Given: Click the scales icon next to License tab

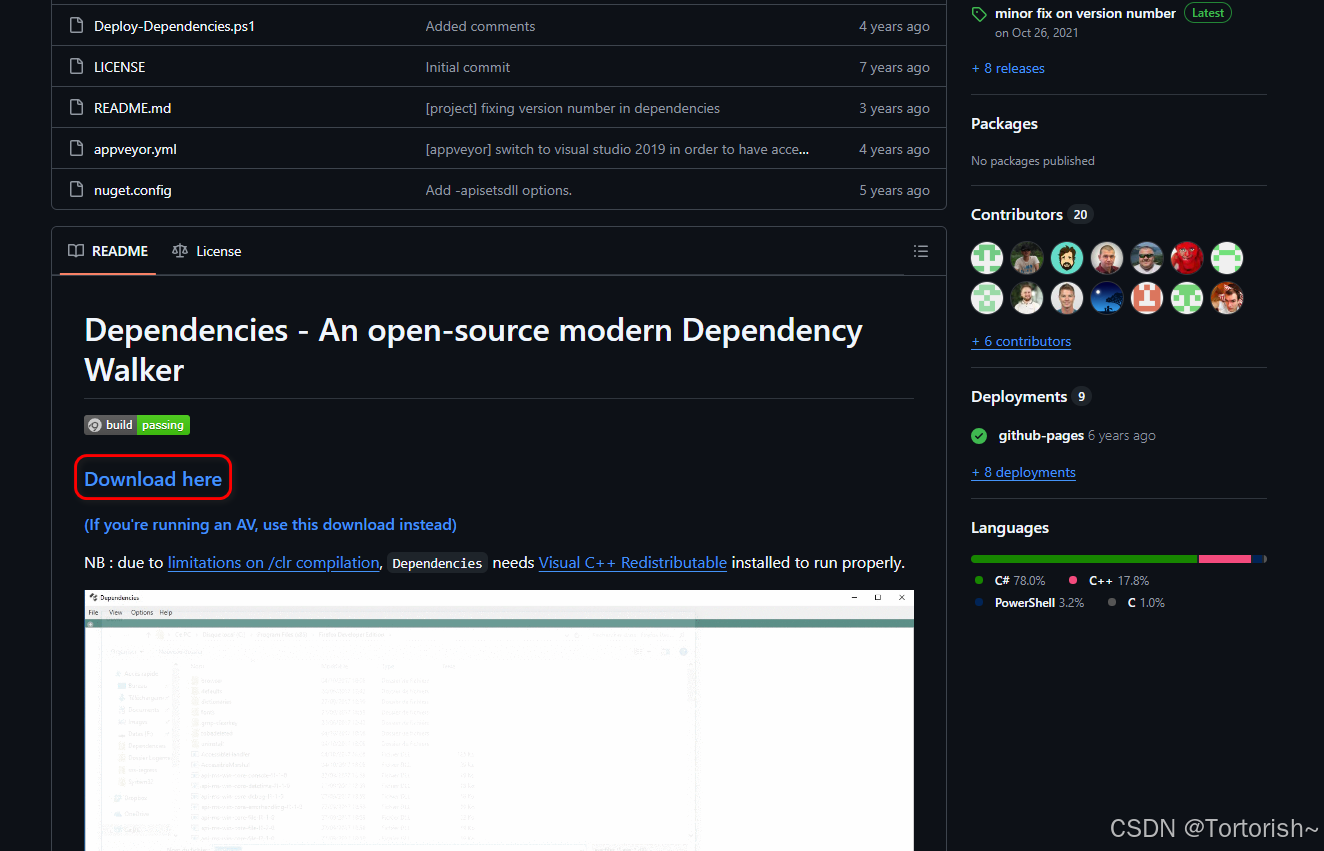Looking at the screenshot, I should (181, 251).
